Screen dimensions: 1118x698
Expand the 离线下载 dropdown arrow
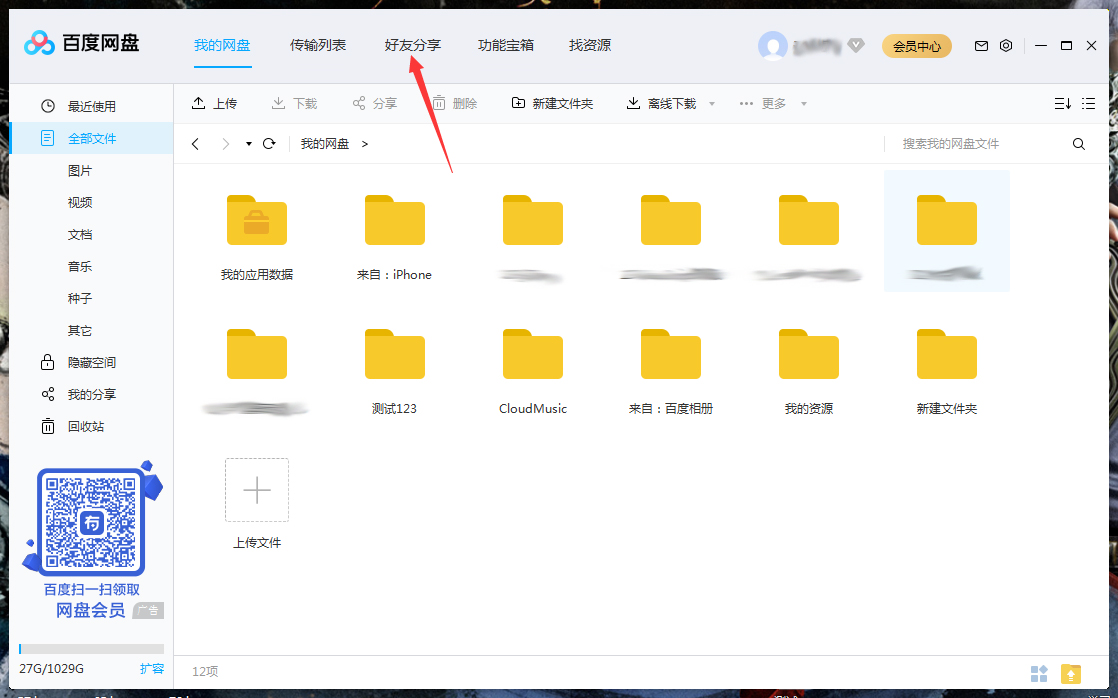[x=711, y=102]
